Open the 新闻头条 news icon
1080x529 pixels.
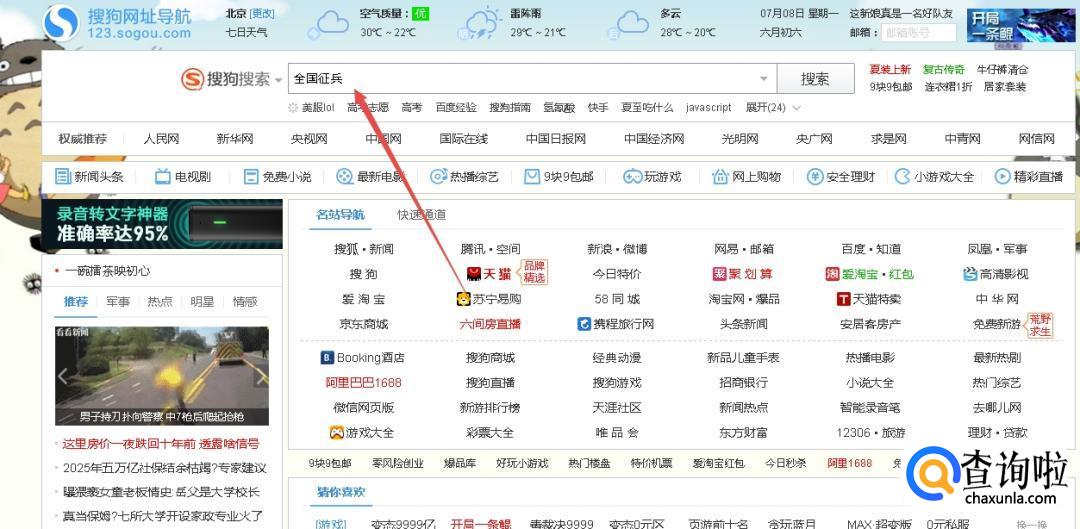coord(63,176)
